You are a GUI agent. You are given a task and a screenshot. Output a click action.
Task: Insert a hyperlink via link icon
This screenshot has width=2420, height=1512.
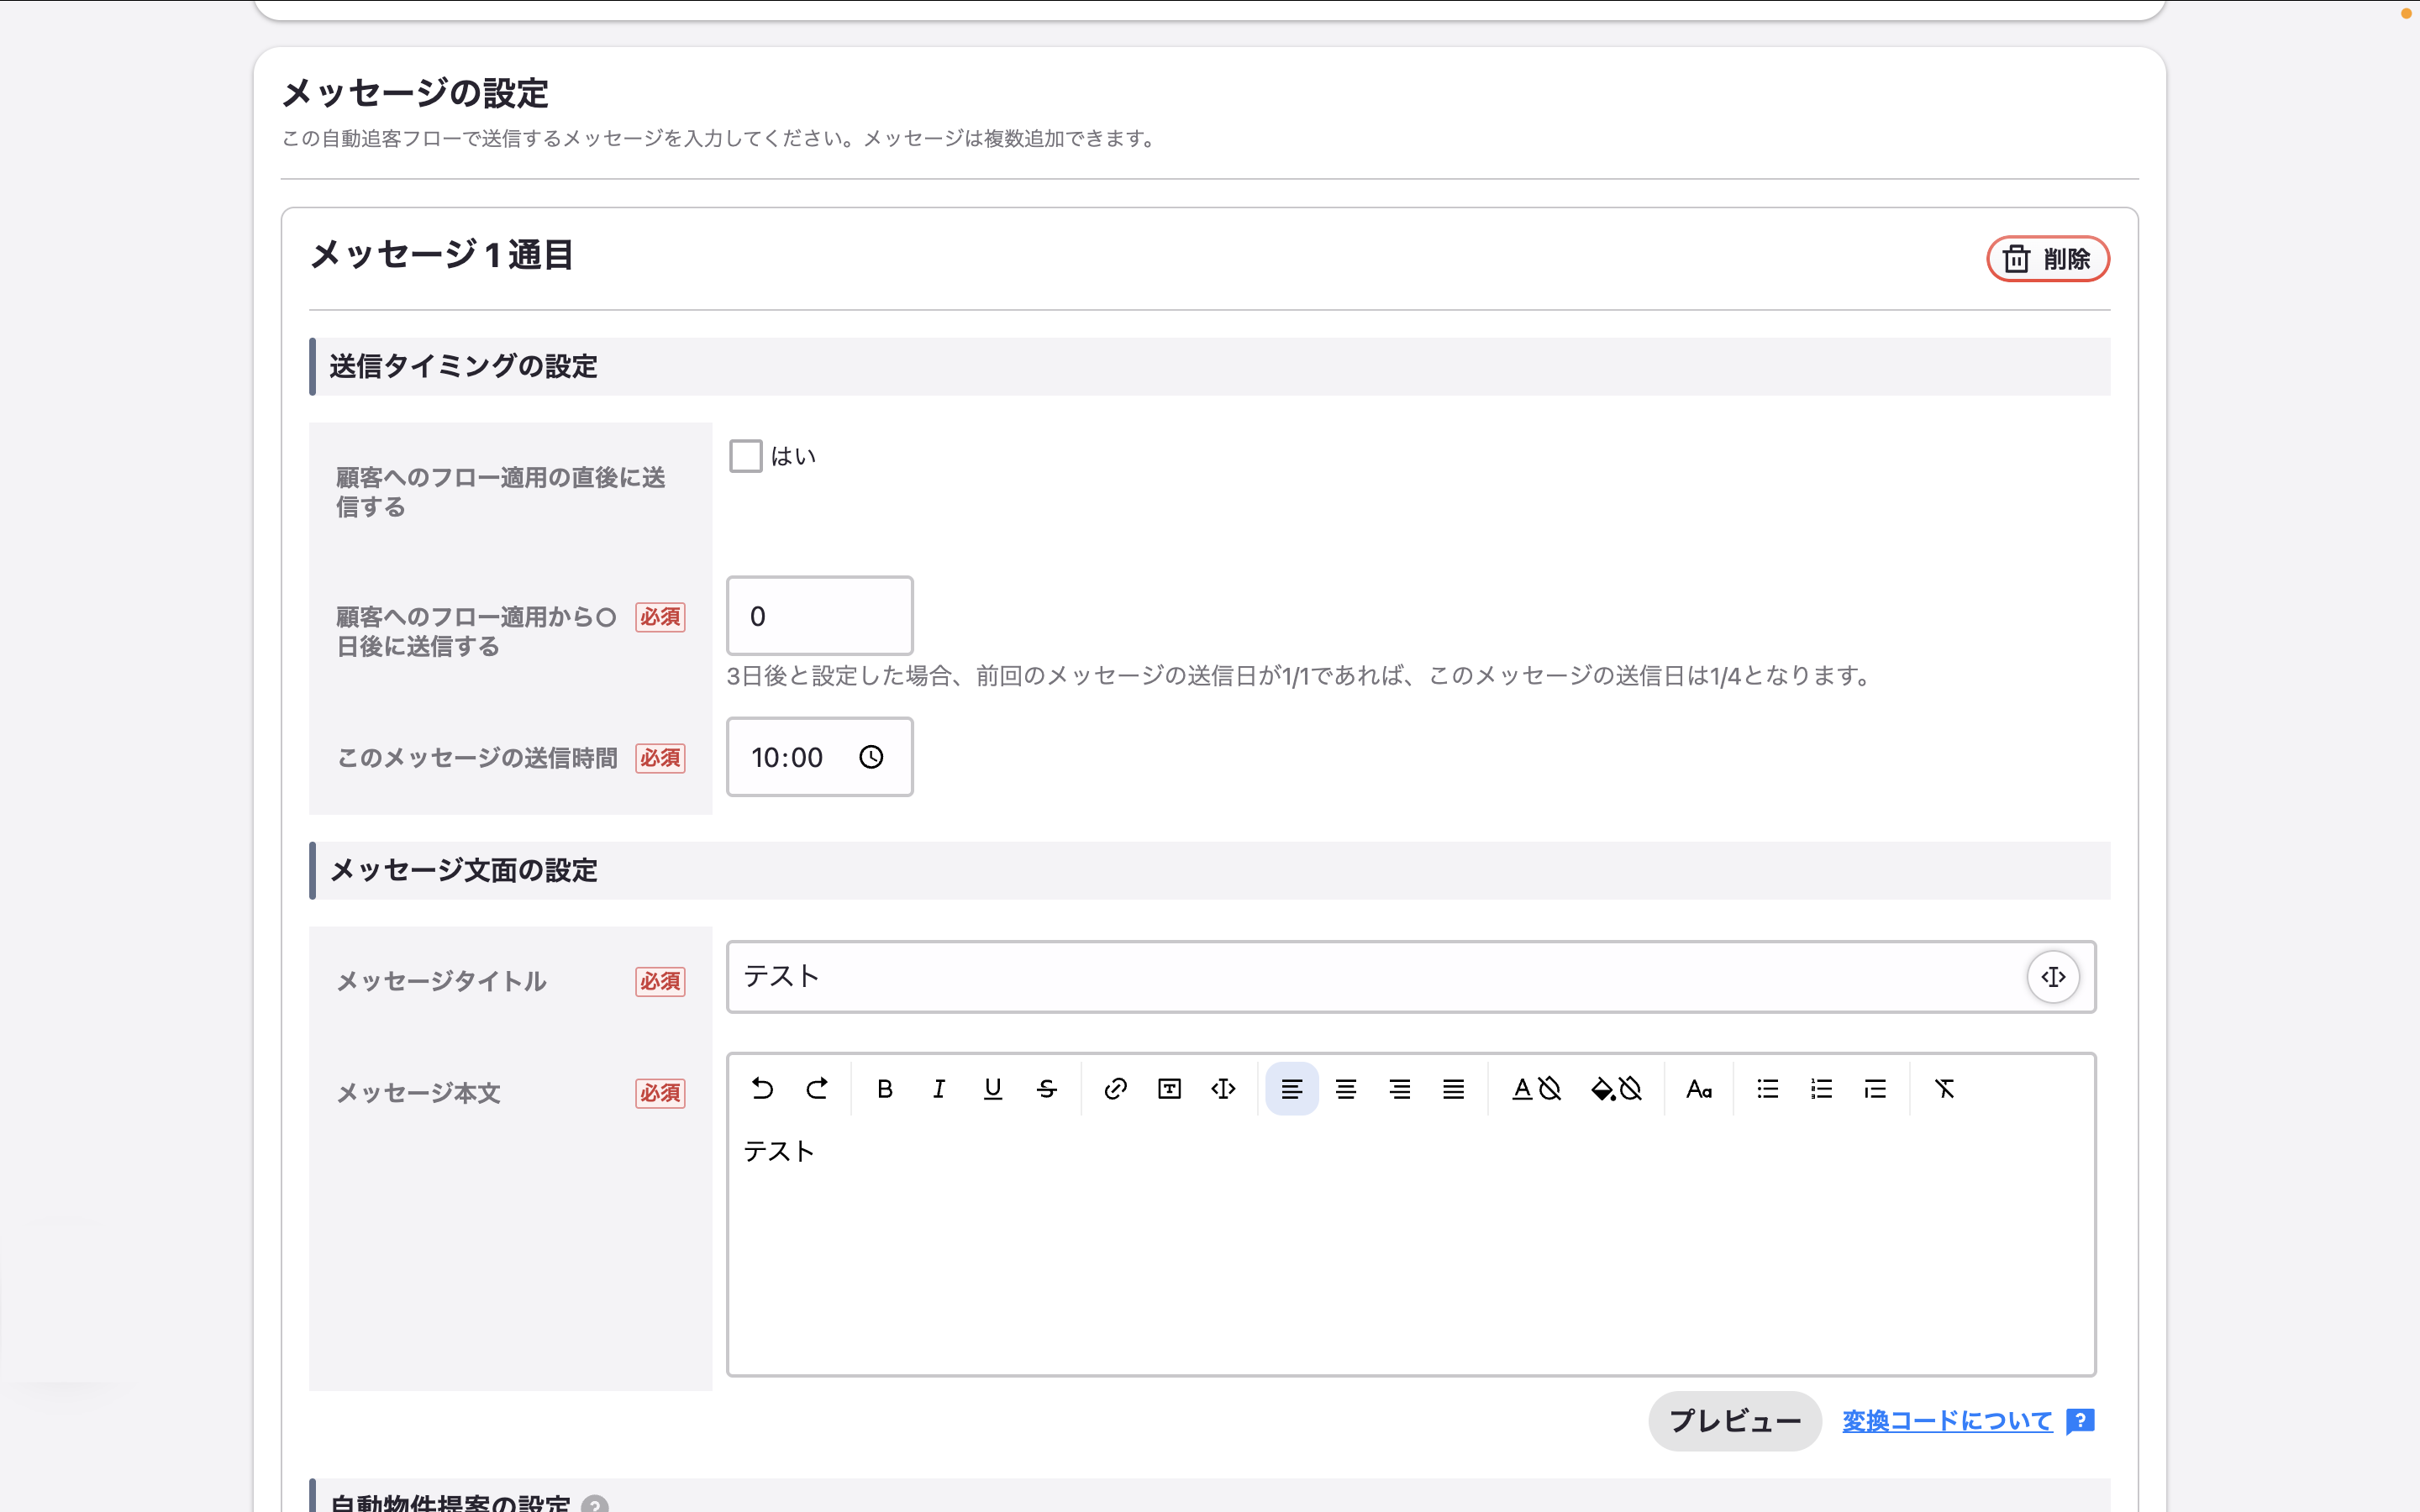click(1115, 1089)
